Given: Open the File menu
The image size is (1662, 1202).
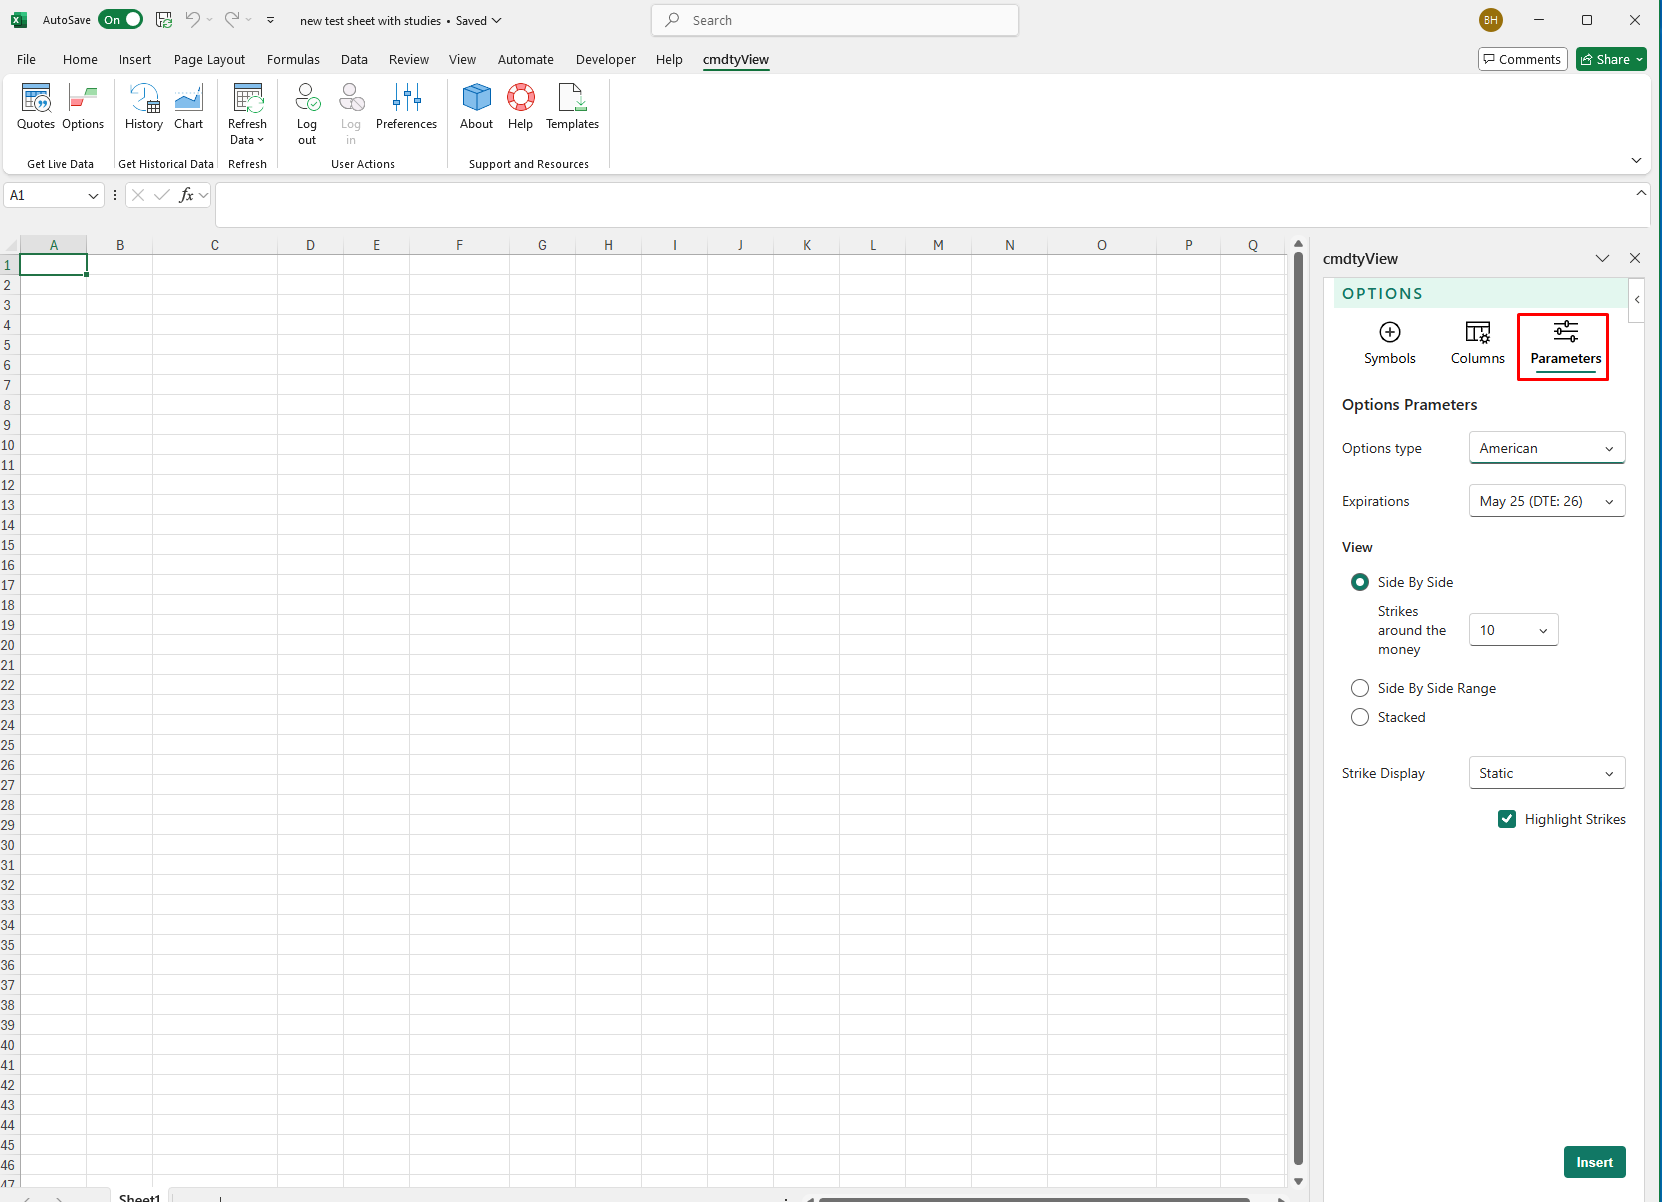Looking at the screenshot, I should pos(26,59).
